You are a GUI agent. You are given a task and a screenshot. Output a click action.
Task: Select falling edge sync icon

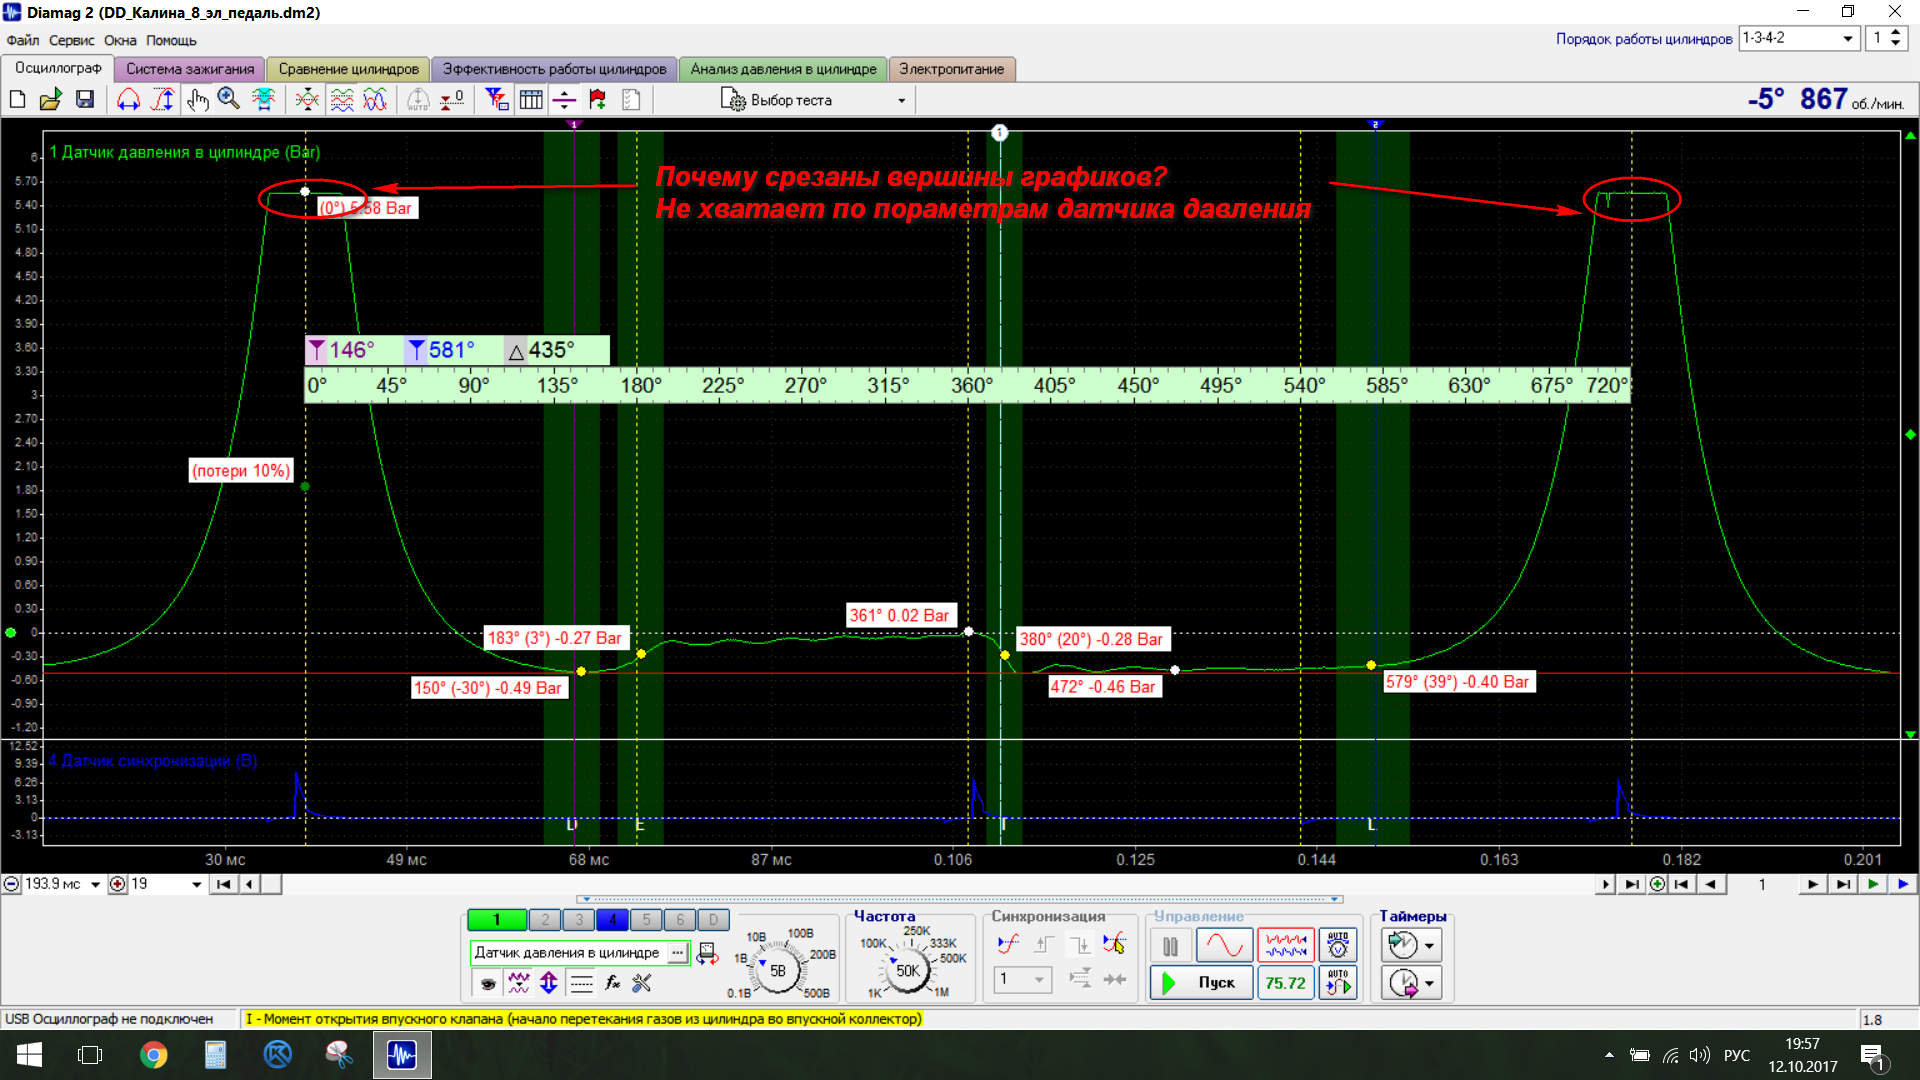click(1080, 944)
